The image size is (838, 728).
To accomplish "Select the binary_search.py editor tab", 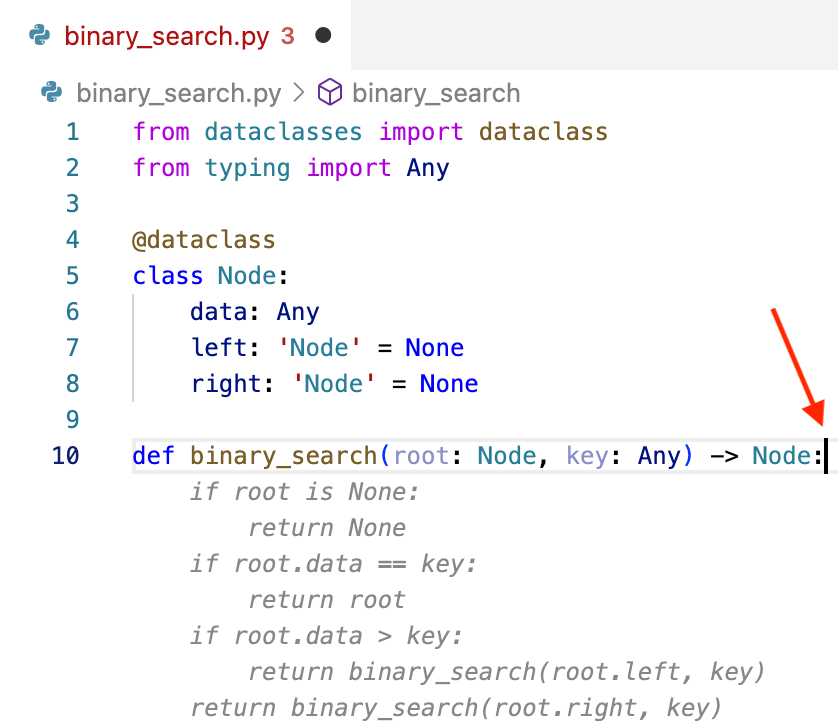I will [166, 37].
